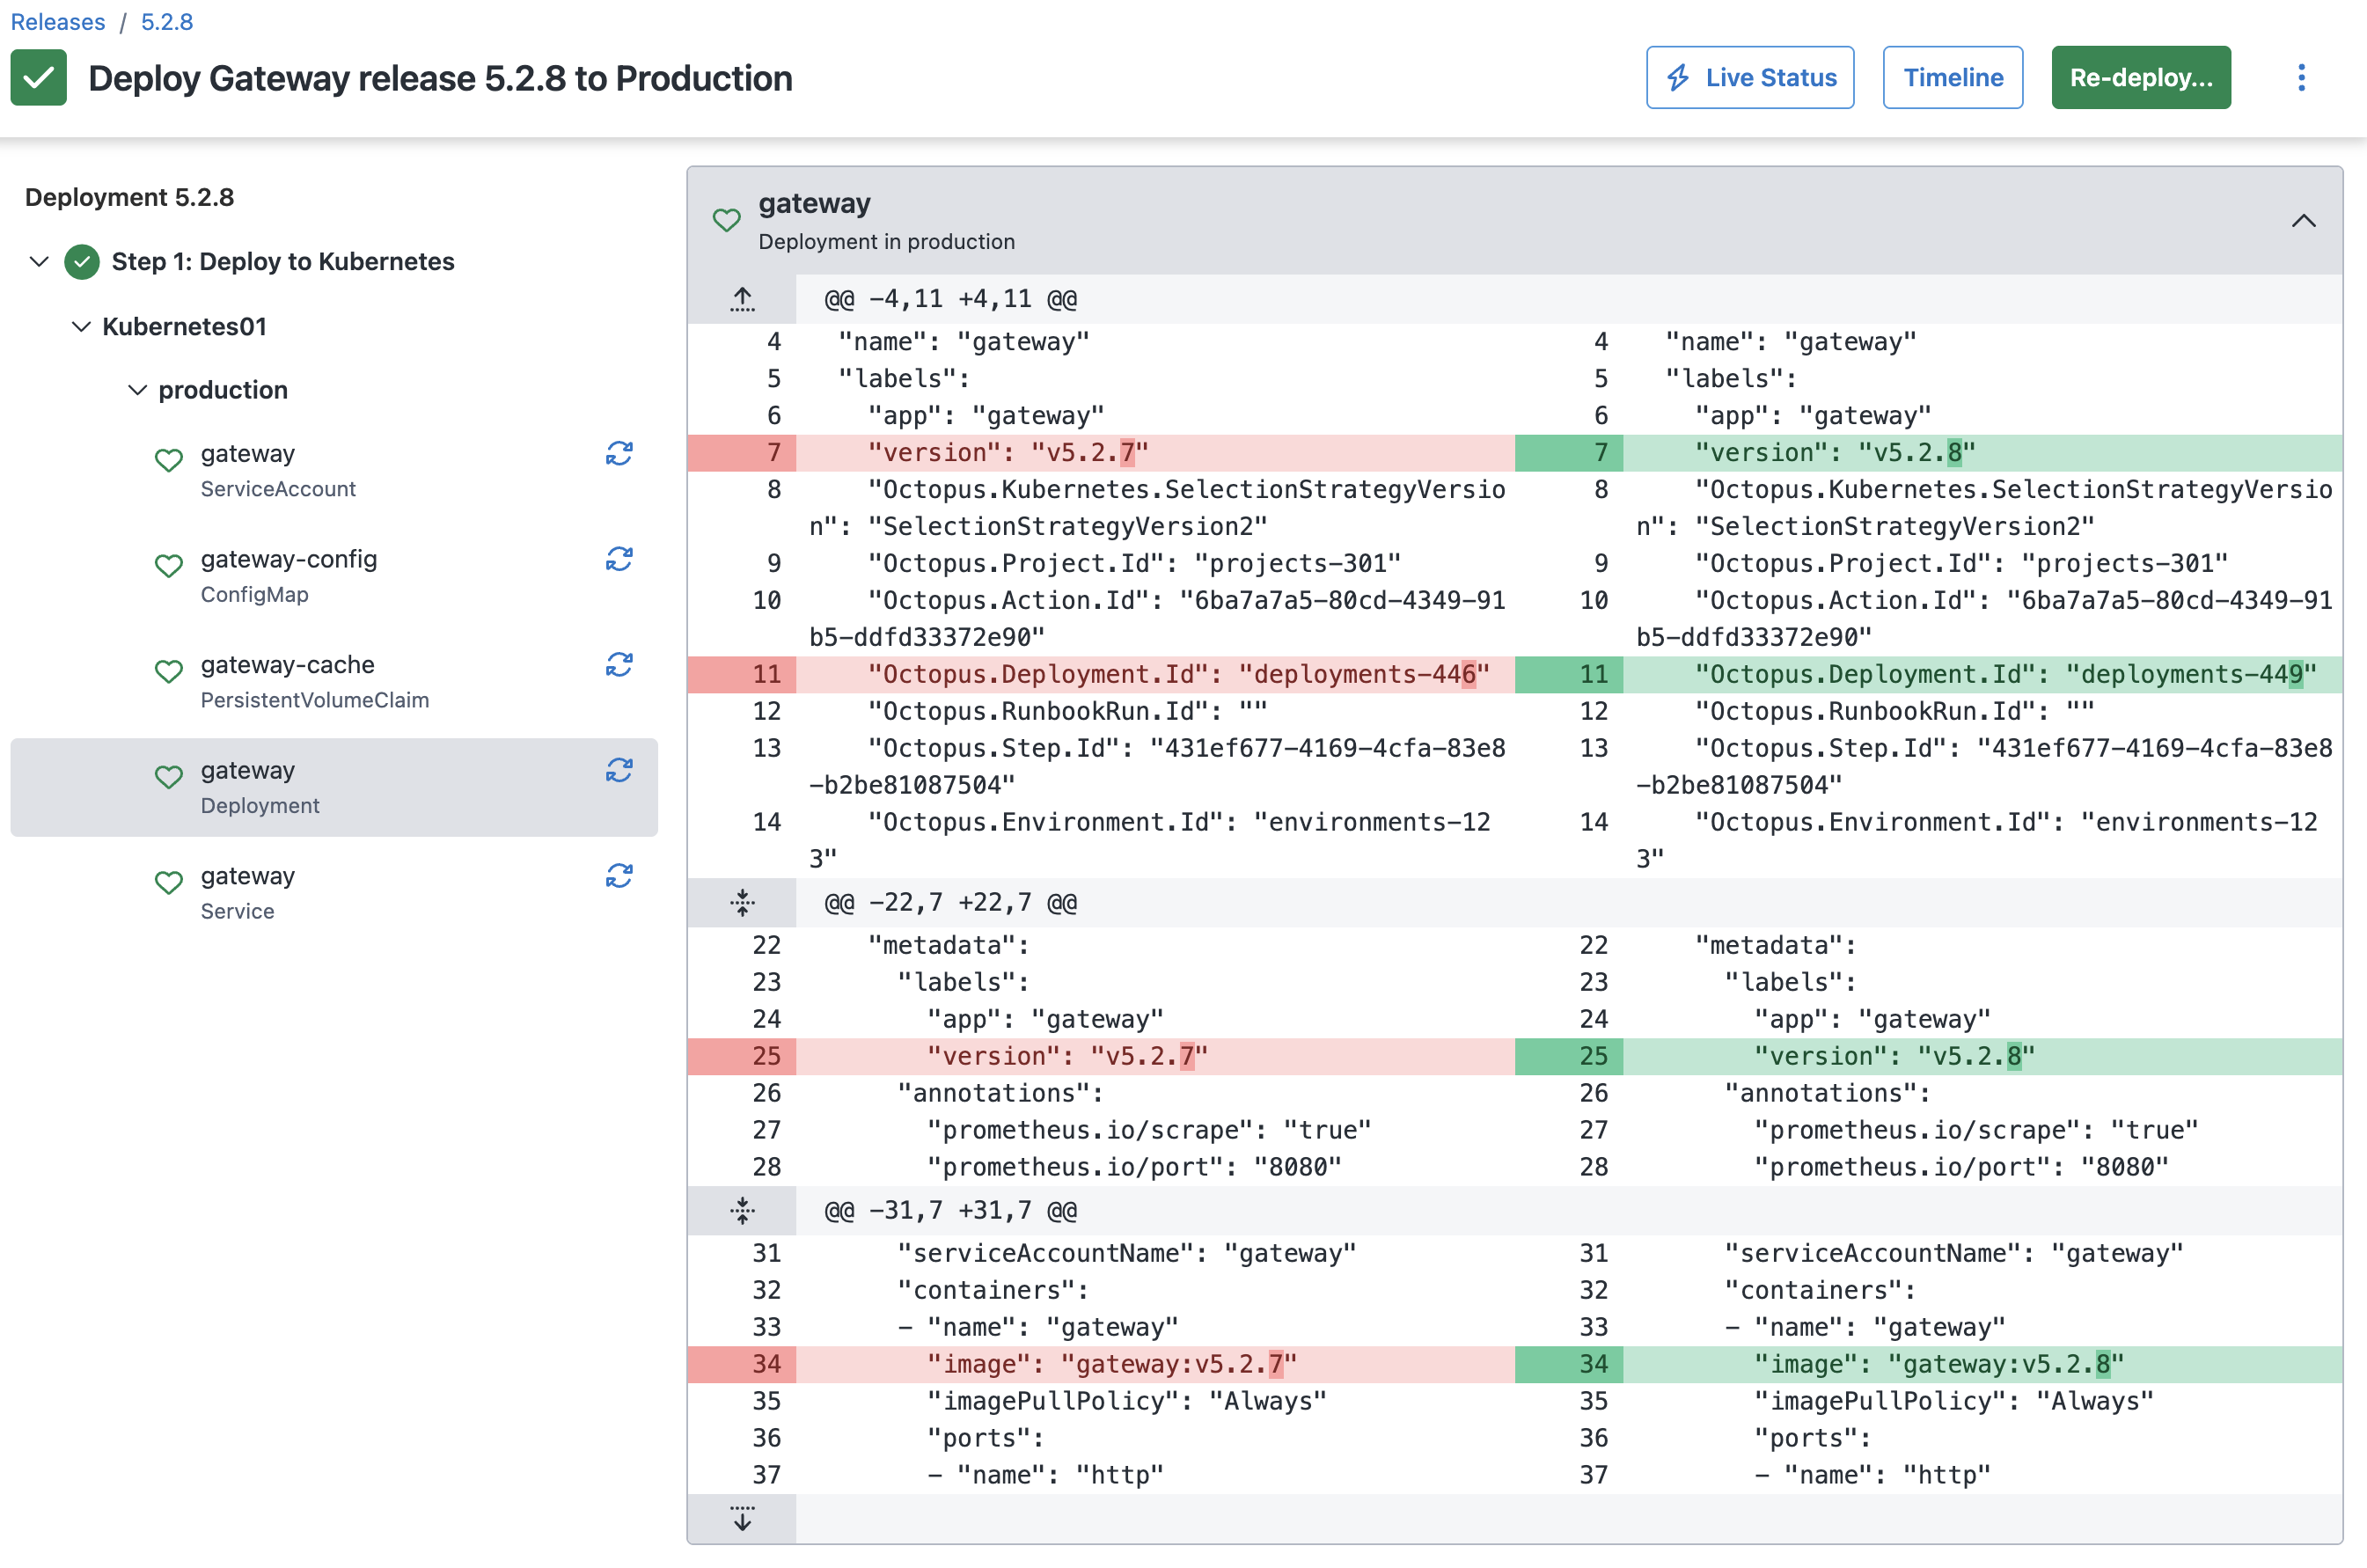Expand hidden lines before the @@ -22,7 hunk

click(742, 901)
